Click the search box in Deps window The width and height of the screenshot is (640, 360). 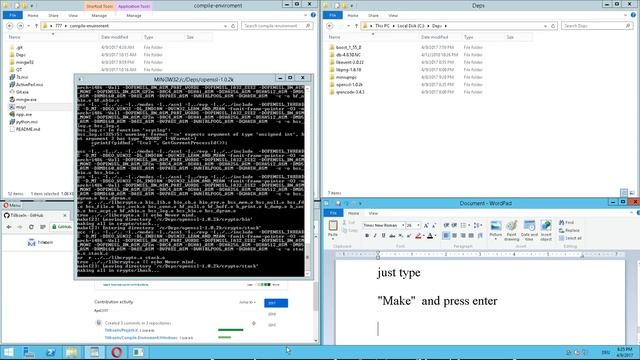[597, 26]
